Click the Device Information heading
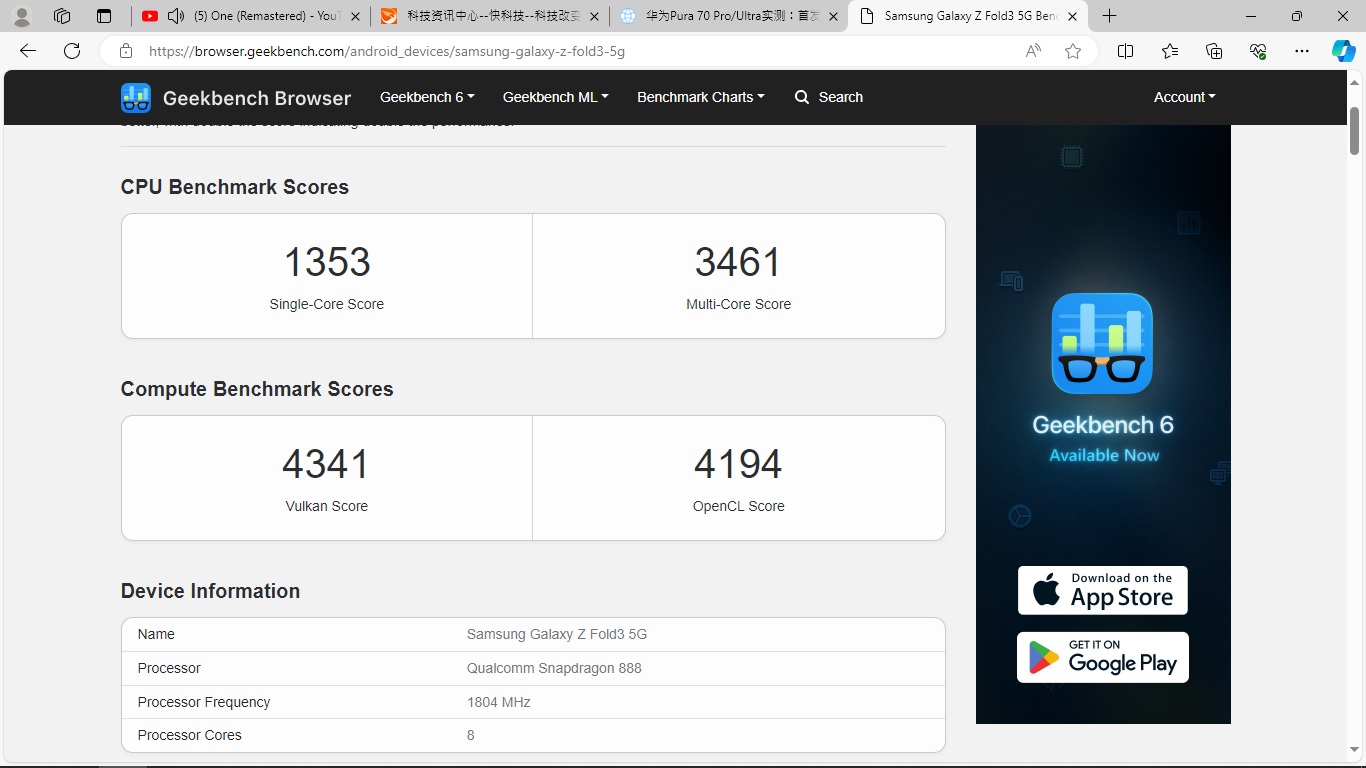 click(x=210, y=591)
